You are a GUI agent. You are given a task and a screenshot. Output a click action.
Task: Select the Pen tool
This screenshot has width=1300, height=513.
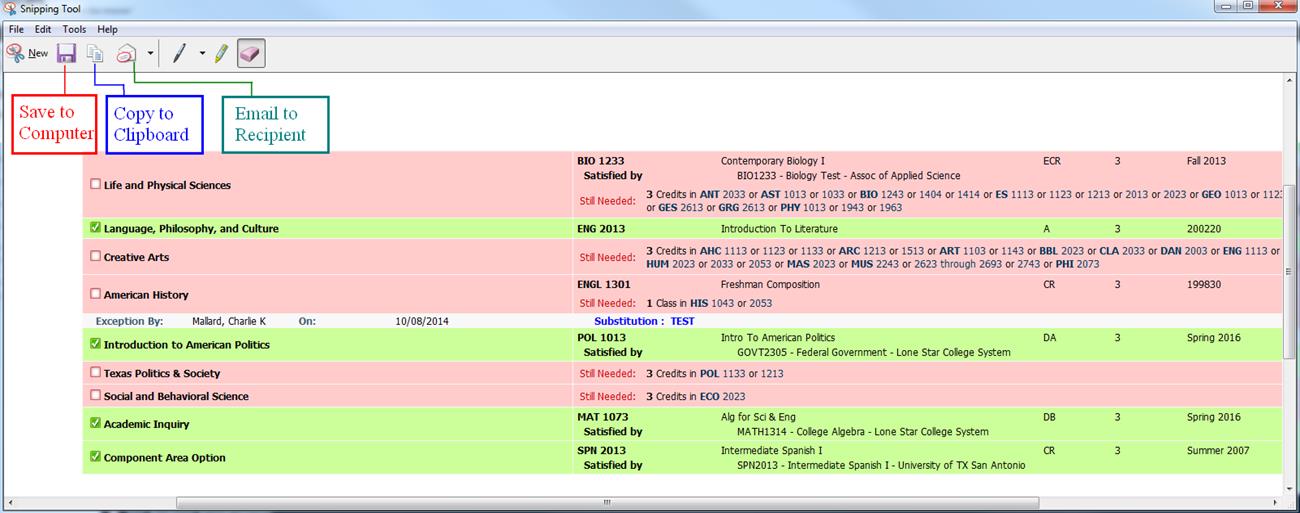pos(180,53)
